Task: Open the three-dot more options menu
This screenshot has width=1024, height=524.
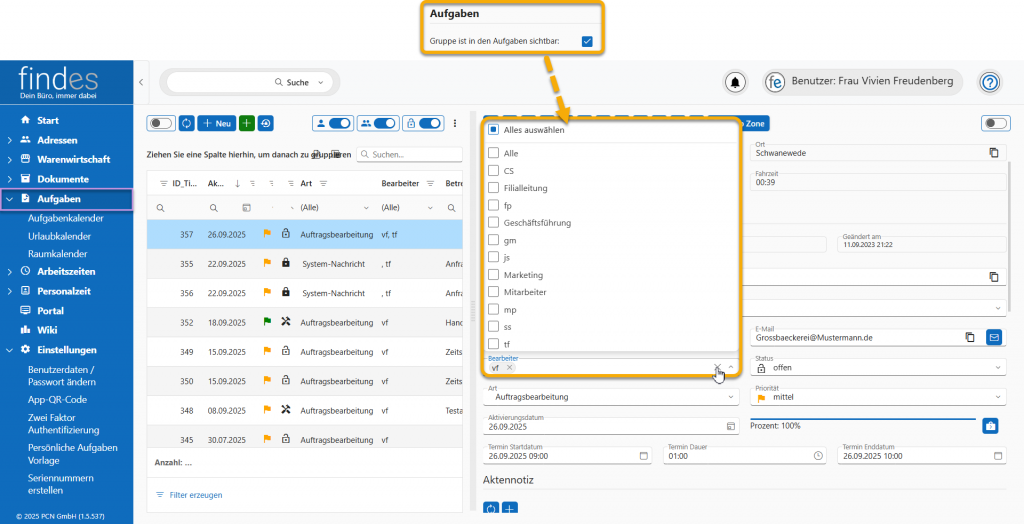Action: [456, 123]
